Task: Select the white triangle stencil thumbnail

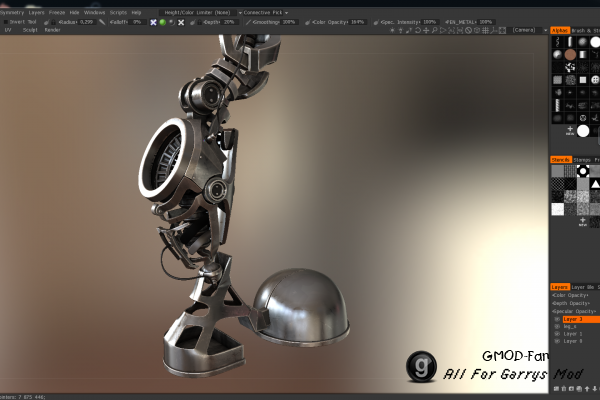Action: coord(595,184)
